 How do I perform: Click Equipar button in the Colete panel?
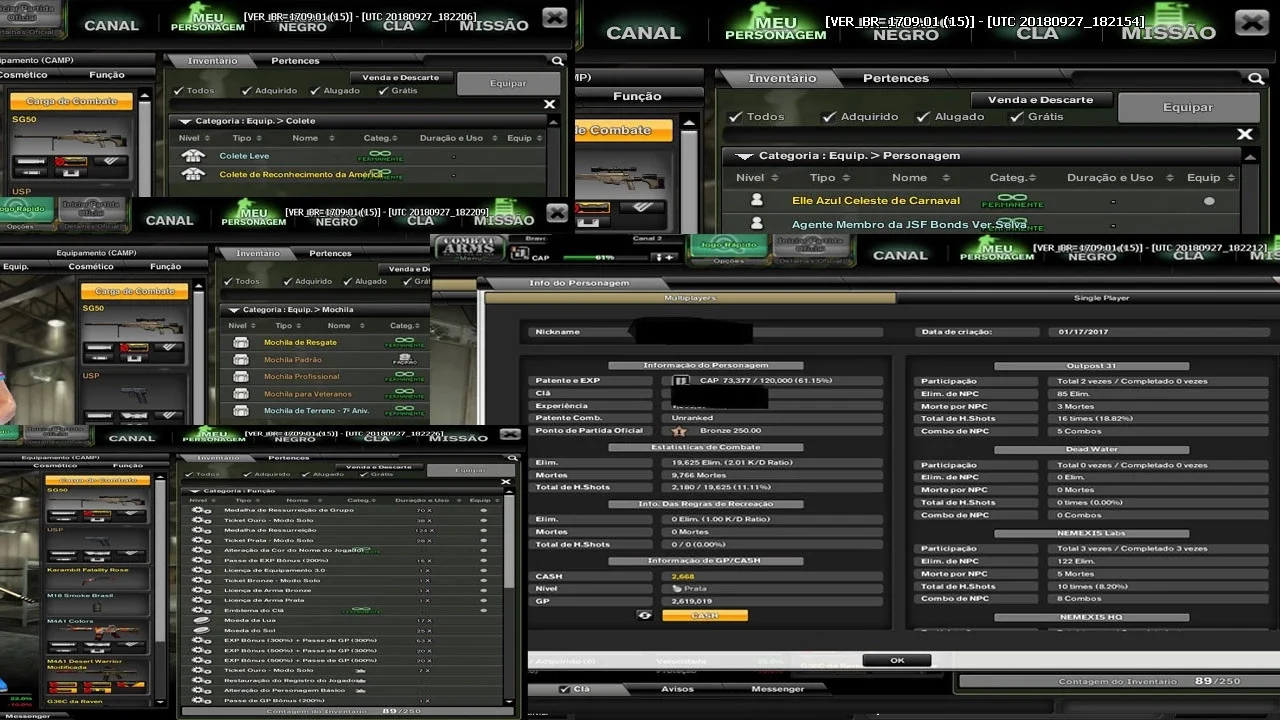[508, 83]
